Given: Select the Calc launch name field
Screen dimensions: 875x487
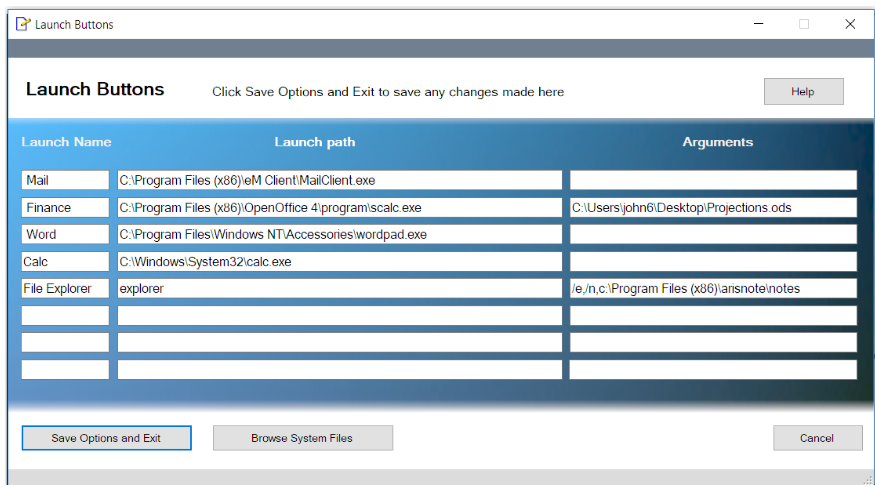Looking at the screenshot, I should (65, 262).
